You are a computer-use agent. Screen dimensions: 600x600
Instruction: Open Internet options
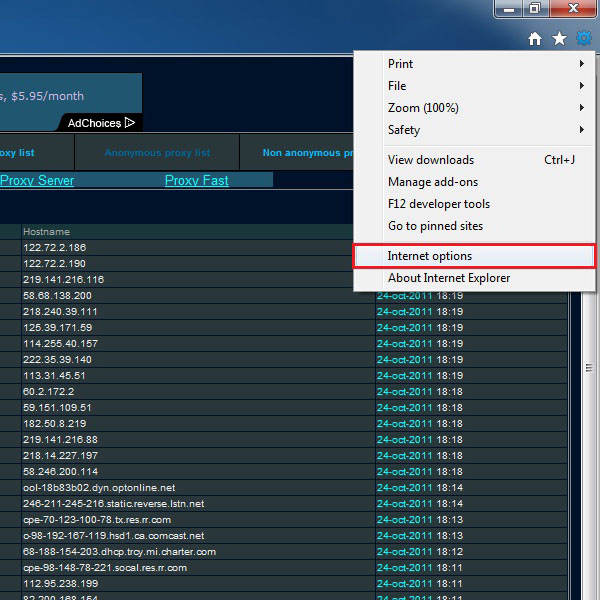click(474, 256)
